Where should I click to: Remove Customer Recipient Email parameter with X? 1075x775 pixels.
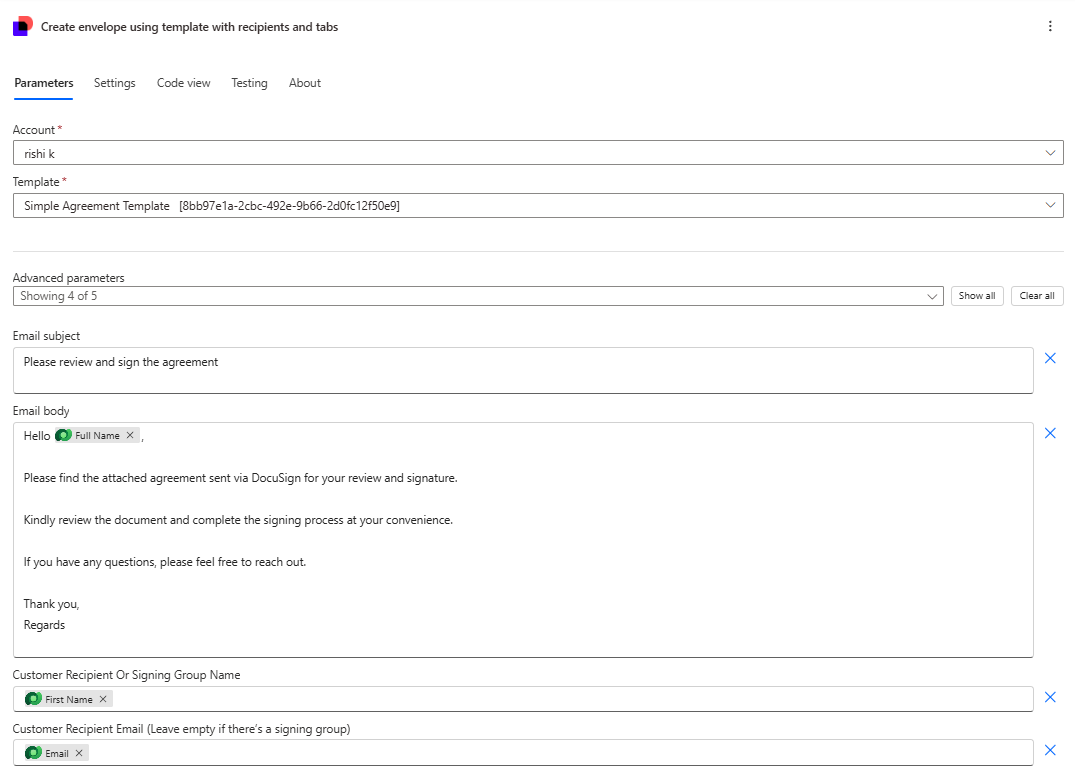point(1050,750)
